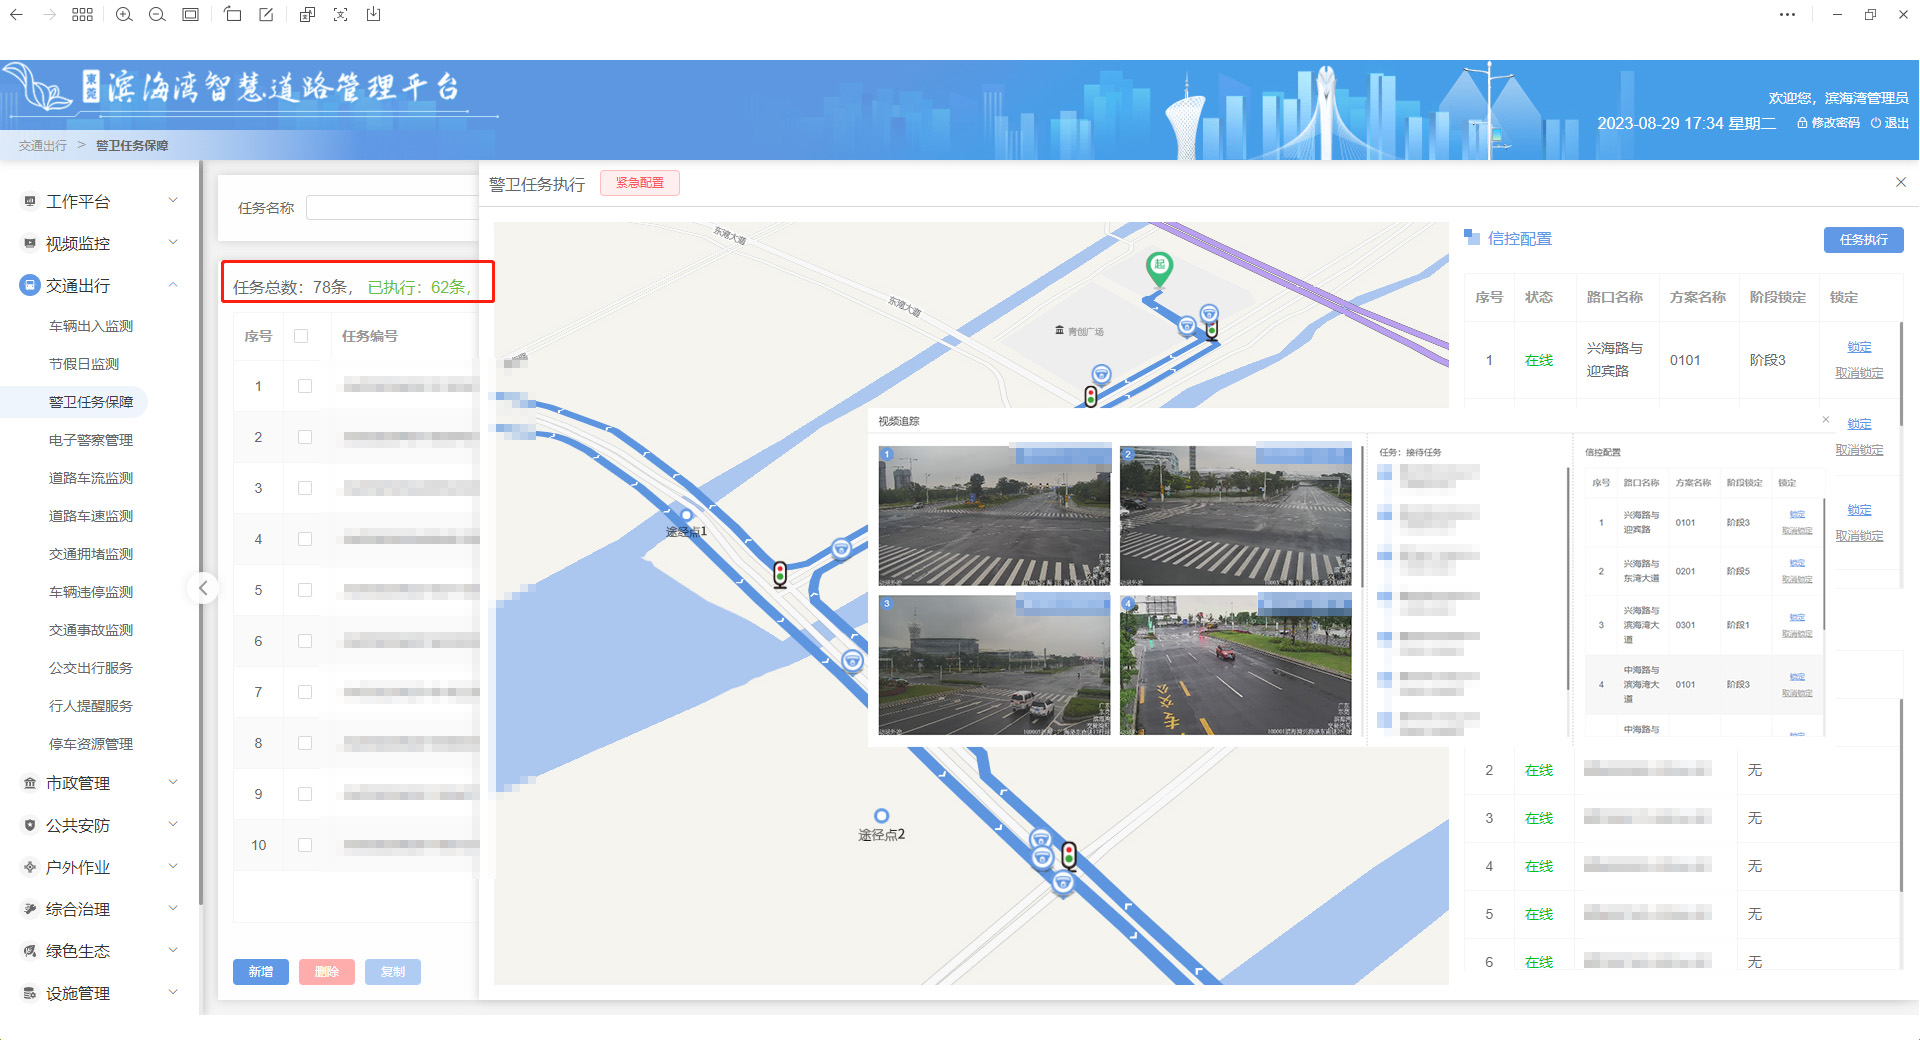The height and width of the screenshot is (1040, 1920).
Task: Click the 绿色生态 sidebar icon
Action: pos(30,951)
